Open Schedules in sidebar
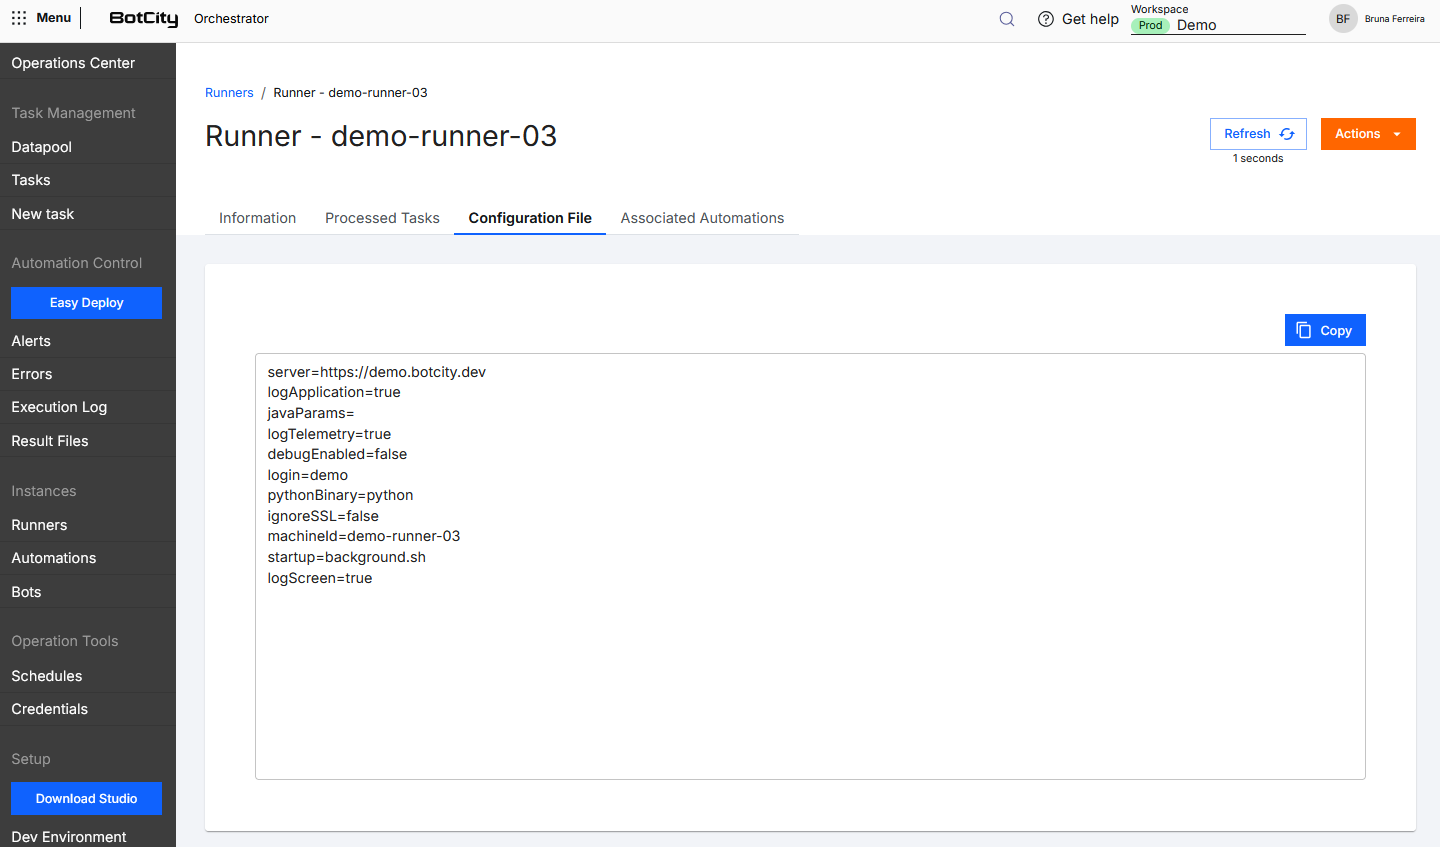The width and height of the screenshot is (1440, 847). [88, 676]
